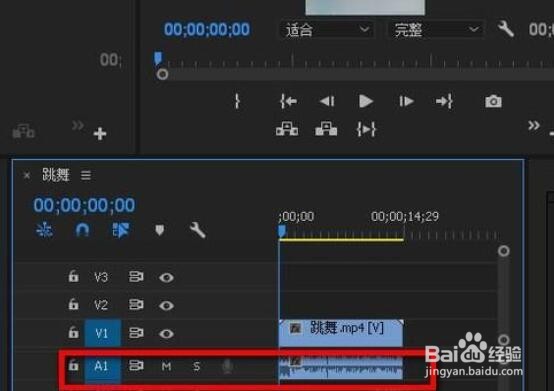This screenshot has height=391, width=554.
Task: Step back one frame
Action: [327, 101]
